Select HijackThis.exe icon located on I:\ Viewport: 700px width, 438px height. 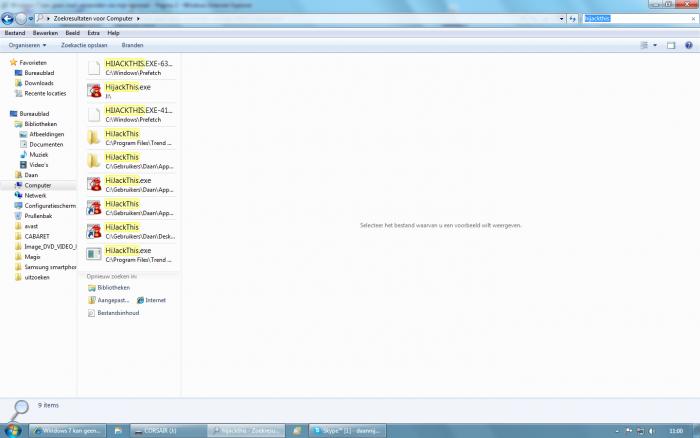point(94,91)
